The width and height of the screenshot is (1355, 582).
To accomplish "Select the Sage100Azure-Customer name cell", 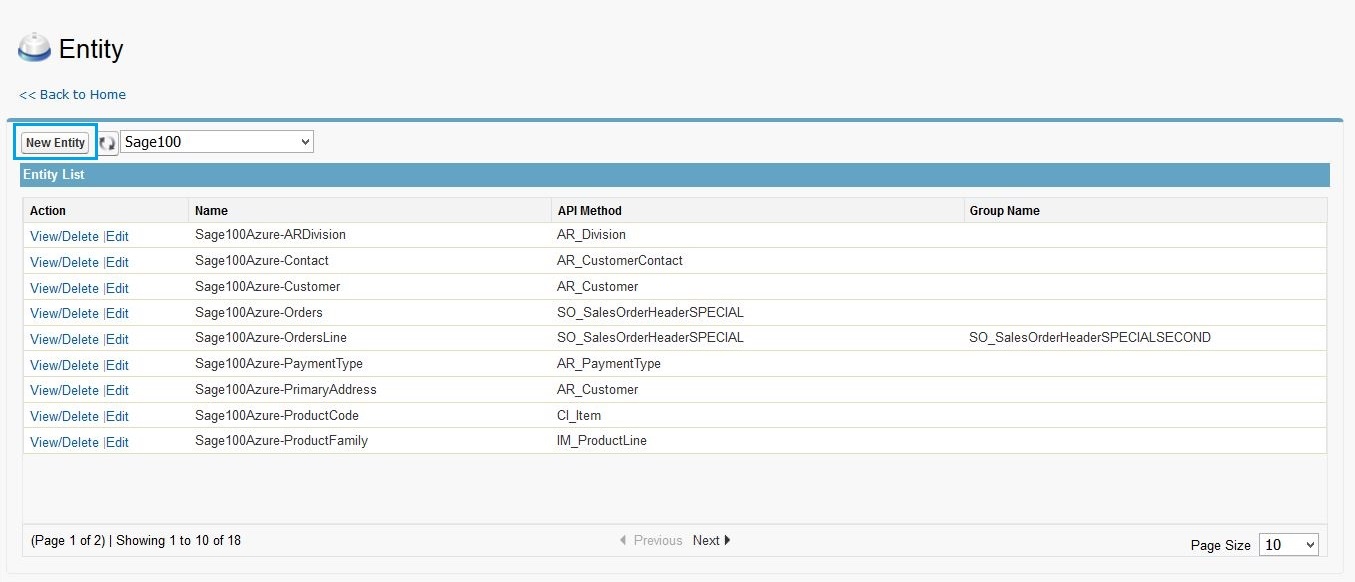I will (370, 286).
